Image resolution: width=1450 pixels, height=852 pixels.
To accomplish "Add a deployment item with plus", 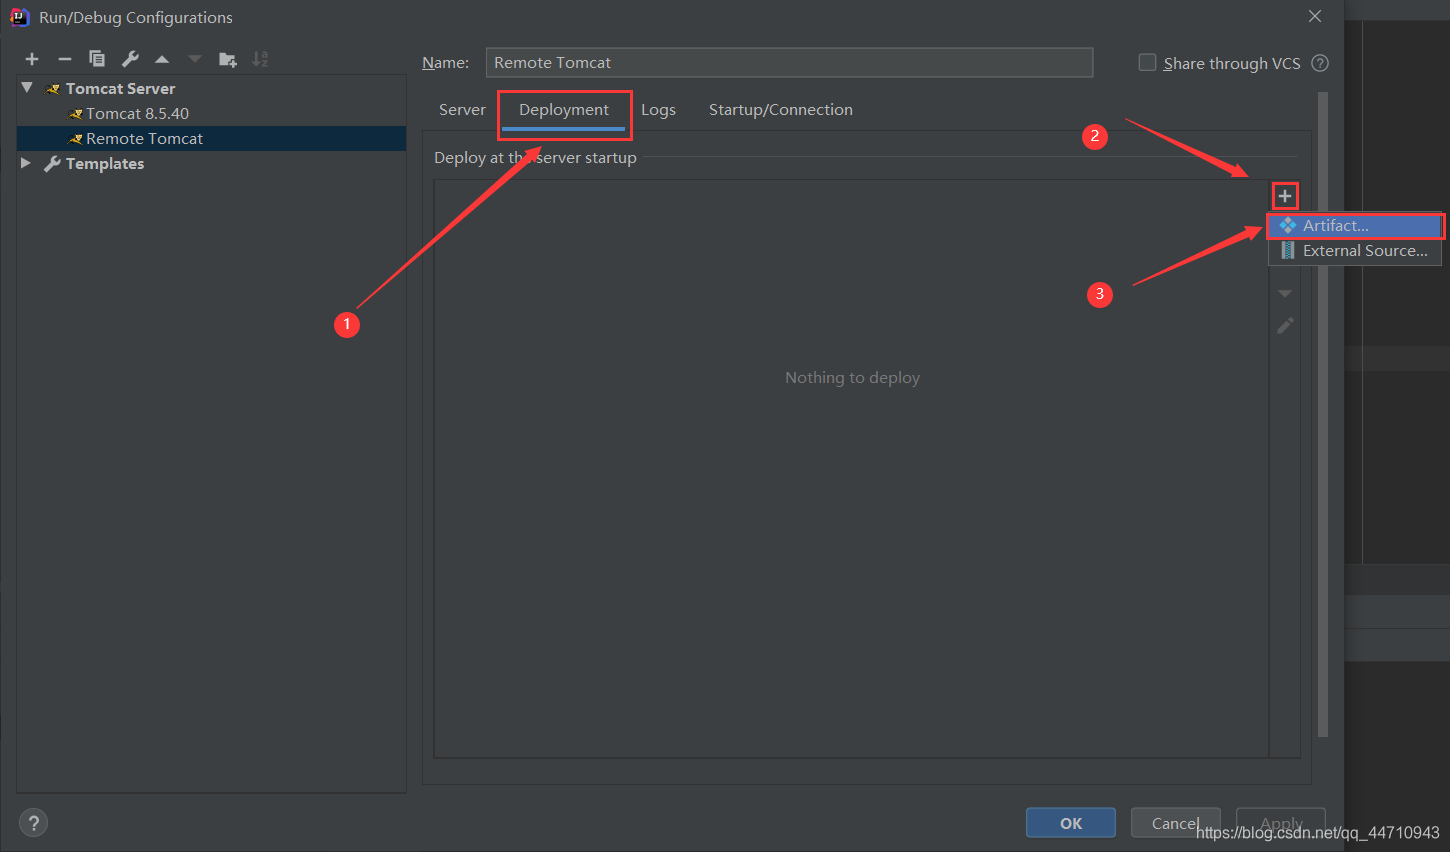I will pos(1285,196).
